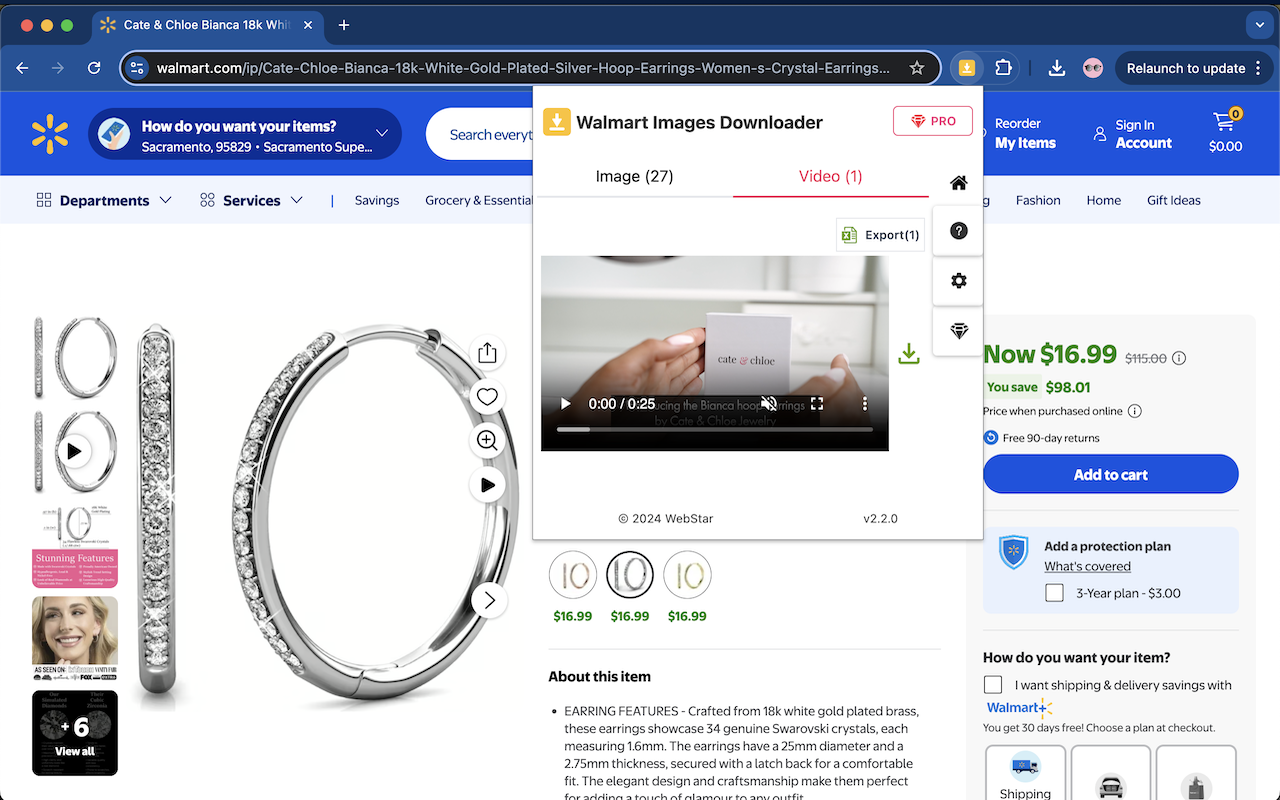Click the video progress bar to seek
Image resolution: width=1280 pixels, height=800 pixels.
click(715, 430)
